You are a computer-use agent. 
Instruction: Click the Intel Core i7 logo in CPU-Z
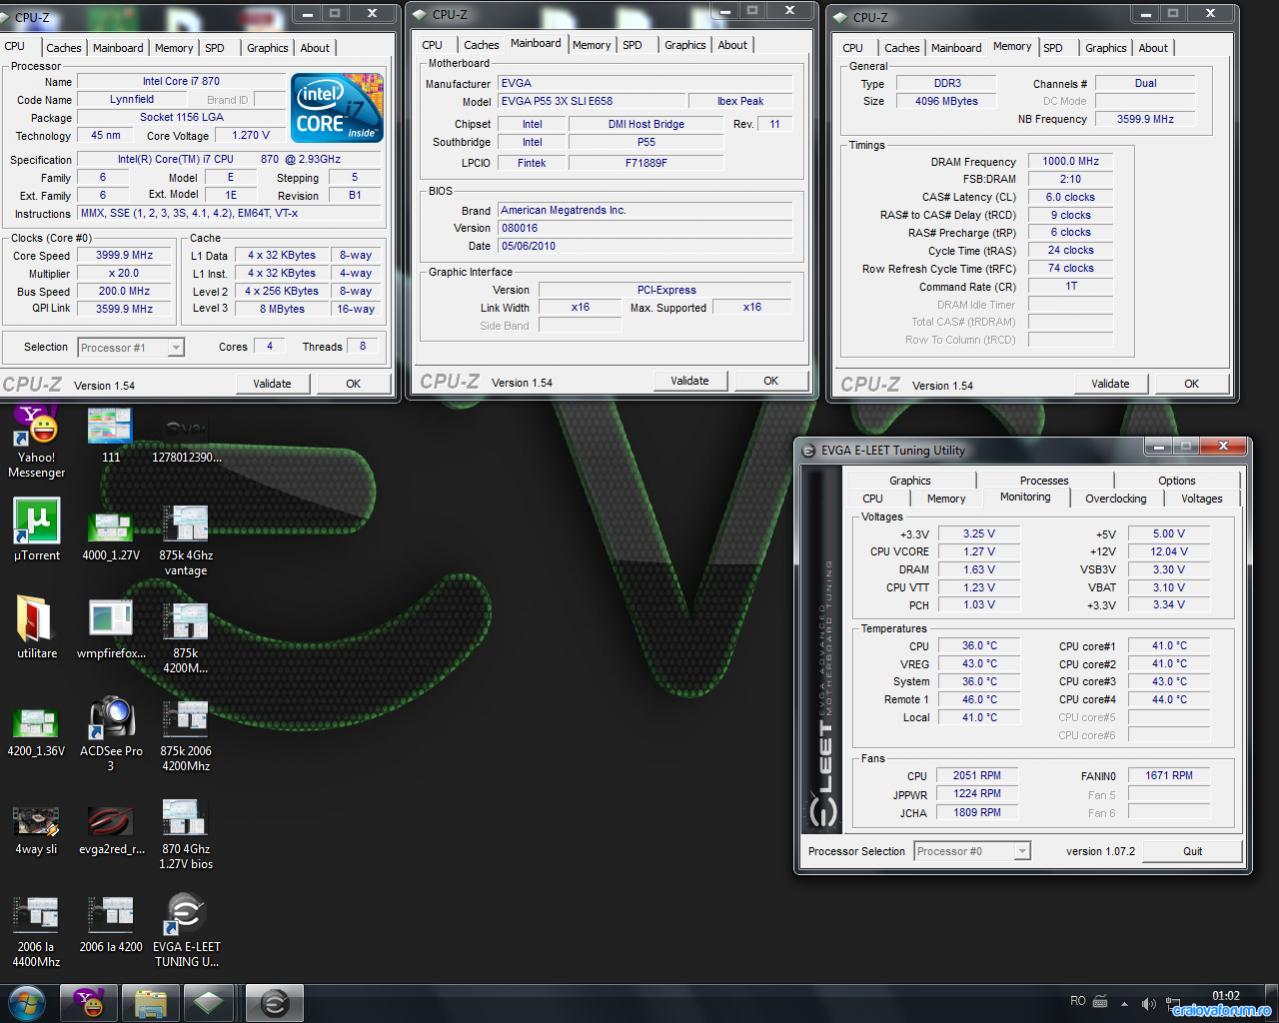click(337, 107)
